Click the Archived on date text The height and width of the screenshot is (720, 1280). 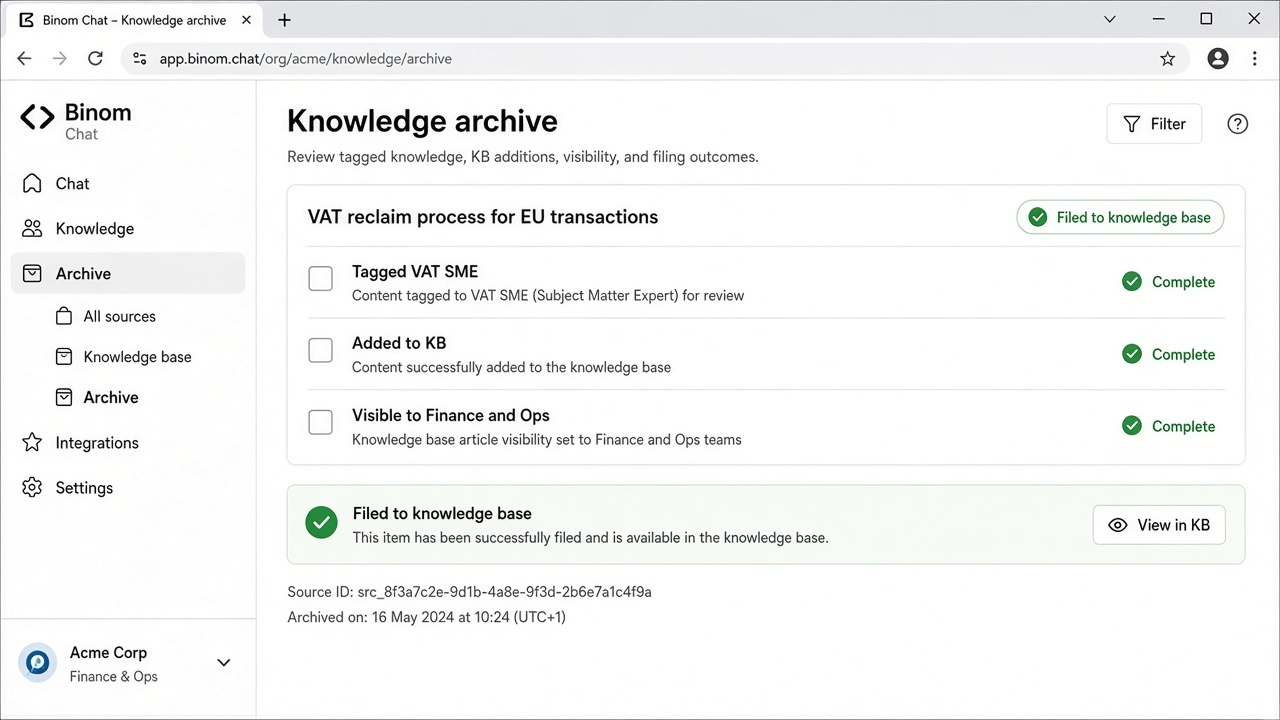pyautogui.click(x=426, y=617)
